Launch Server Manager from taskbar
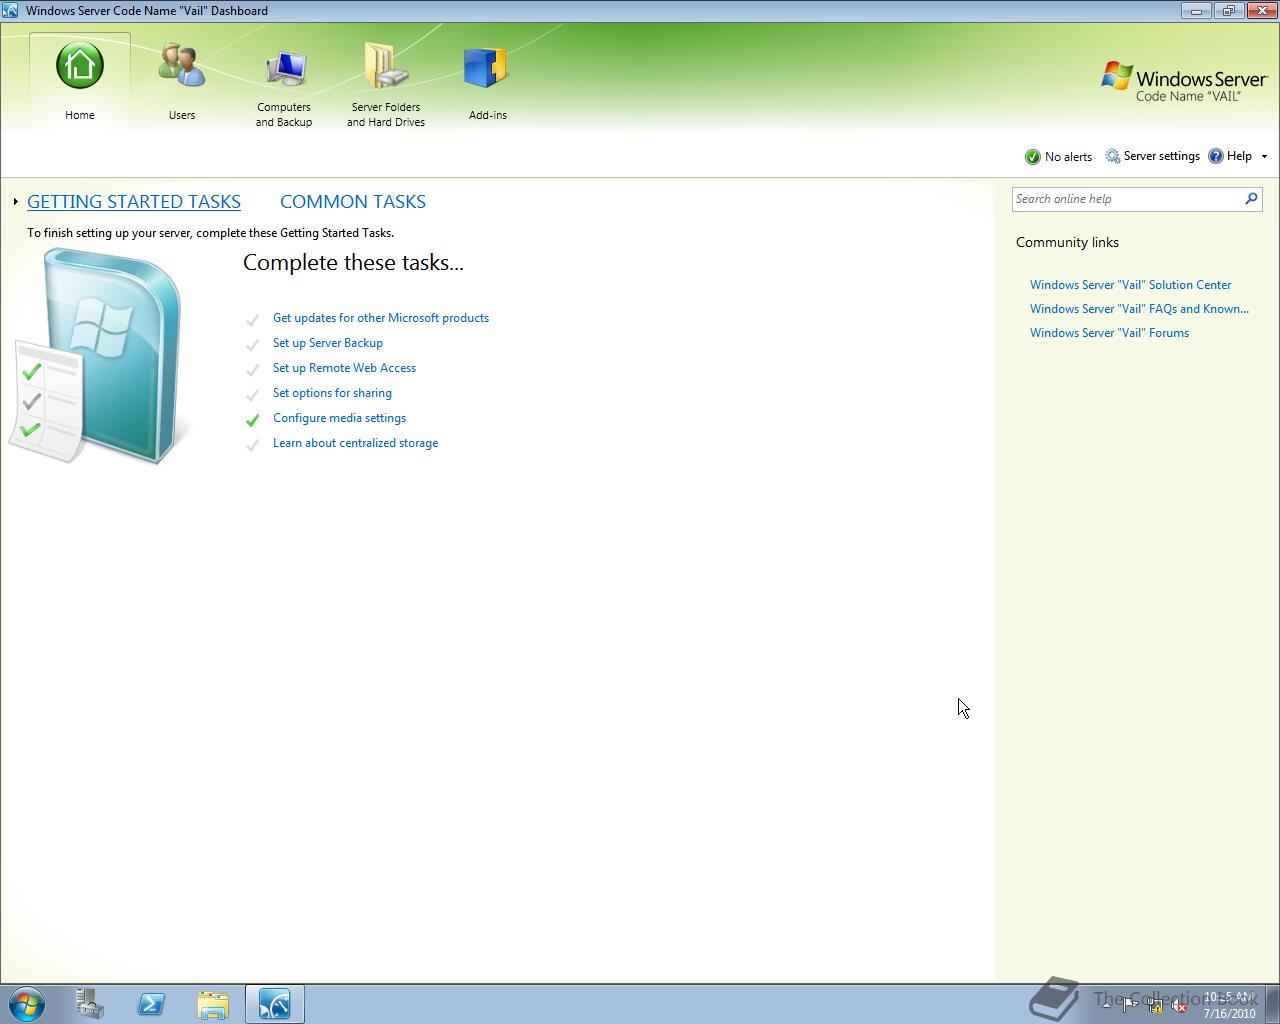The width and height of the screenshot is (1280, 1024). [x=90, y=1004]
